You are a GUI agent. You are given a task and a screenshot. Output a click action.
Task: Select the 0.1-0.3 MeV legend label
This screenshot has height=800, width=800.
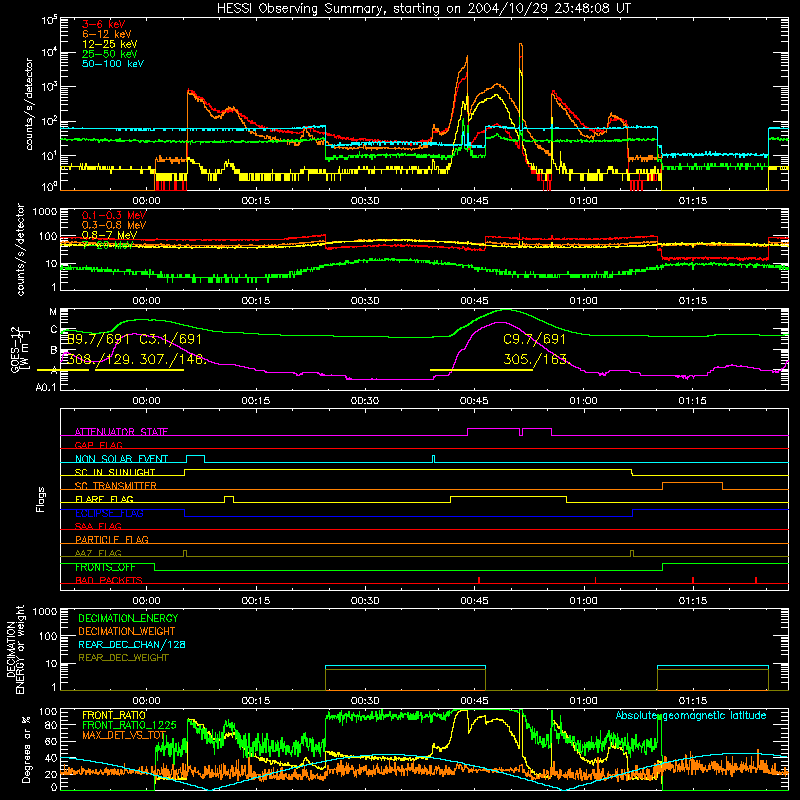pyautogui.click(x=114, y=215)
